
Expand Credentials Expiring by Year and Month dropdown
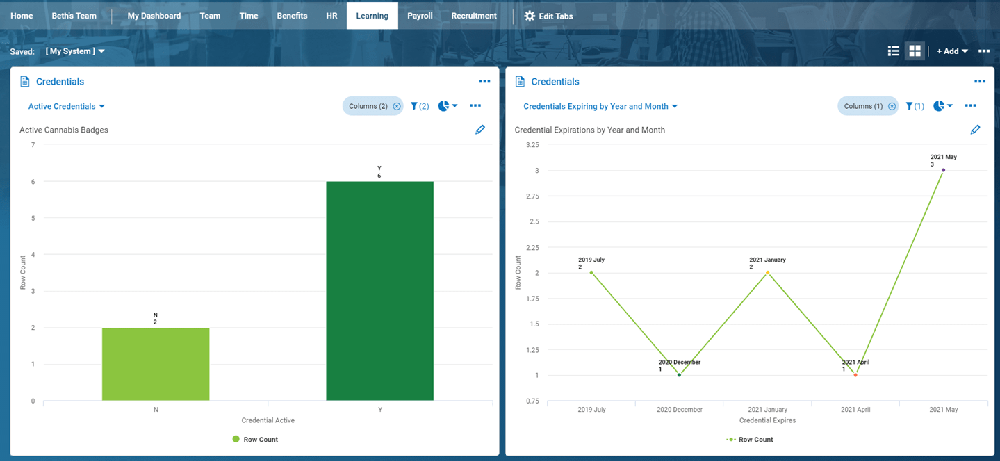coord(600,106)
